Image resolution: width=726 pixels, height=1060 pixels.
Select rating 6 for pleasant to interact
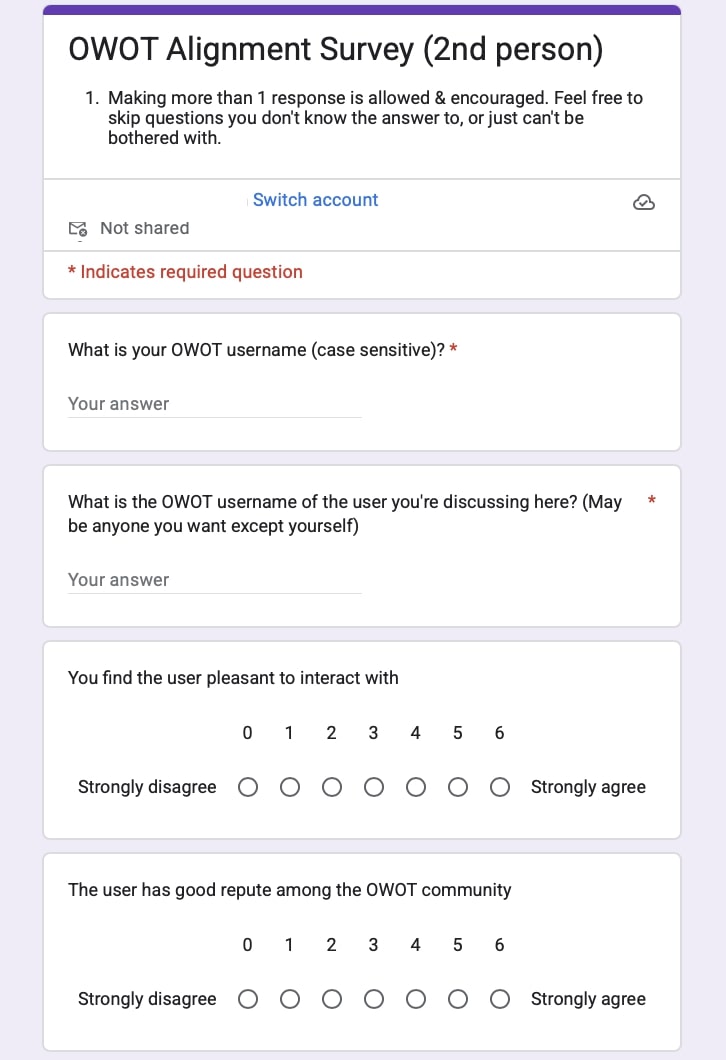tap(500, 788)
